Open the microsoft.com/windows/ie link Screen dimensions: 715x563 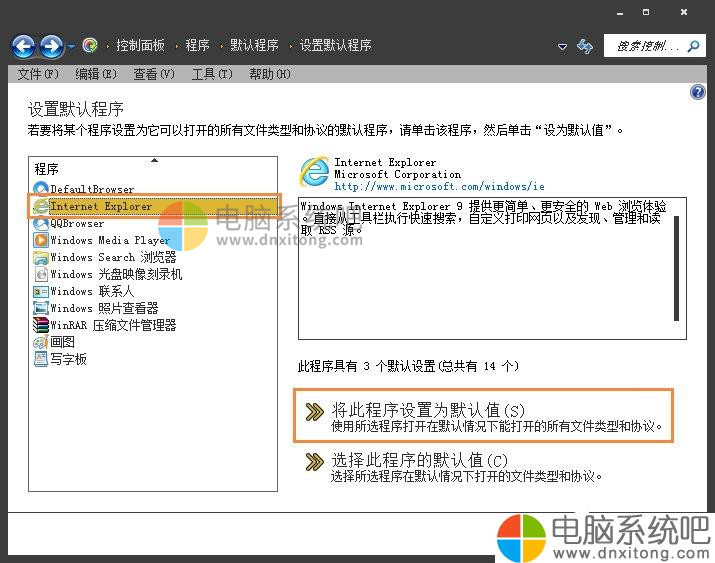439,186
